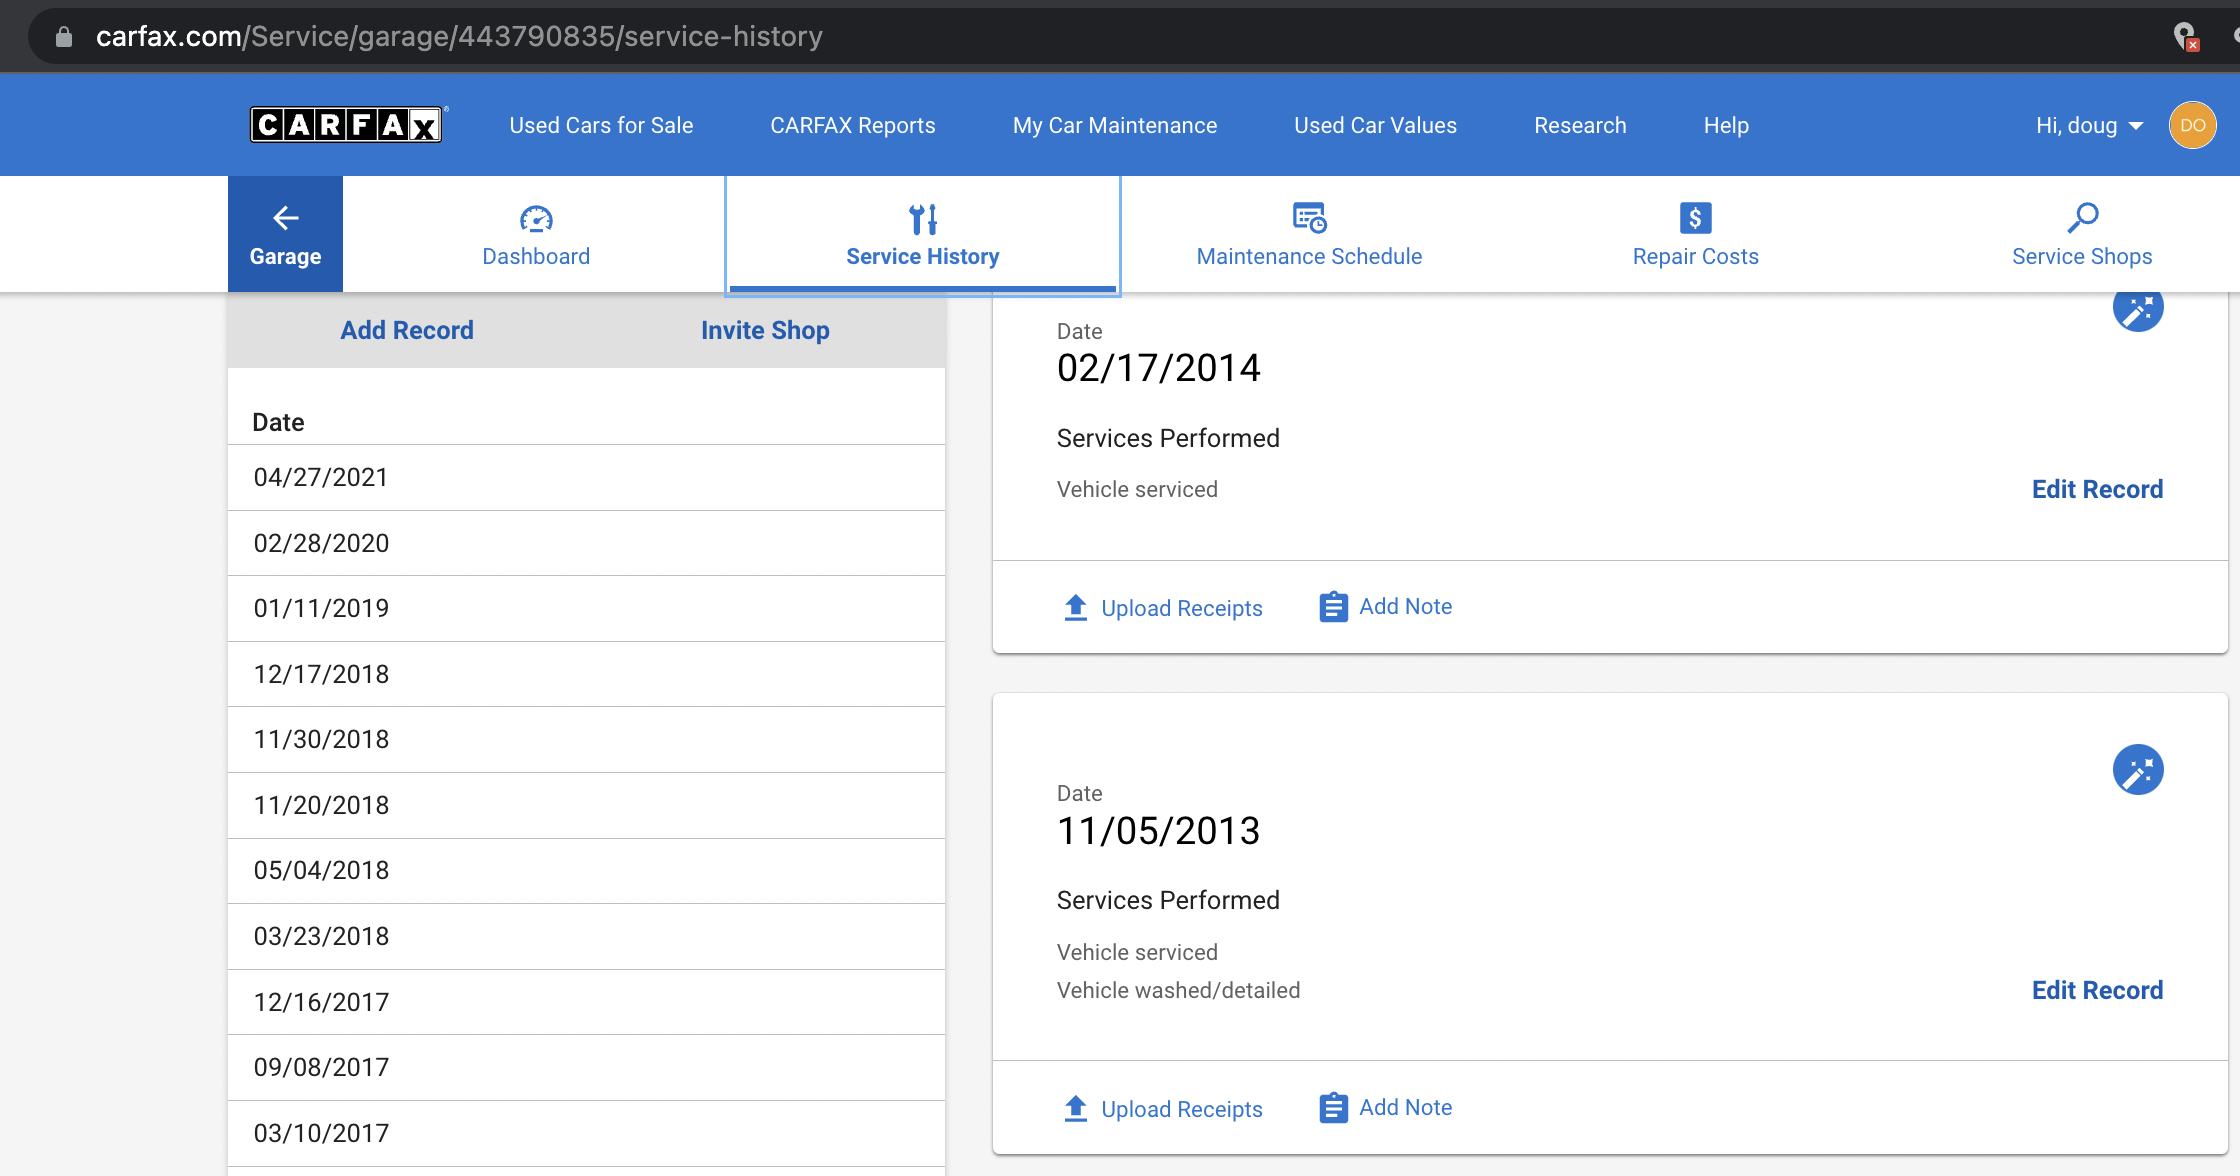This screenshot has width=2240, height=1176.
Task: Open Help menu
Action: [x=1726, y=125]
